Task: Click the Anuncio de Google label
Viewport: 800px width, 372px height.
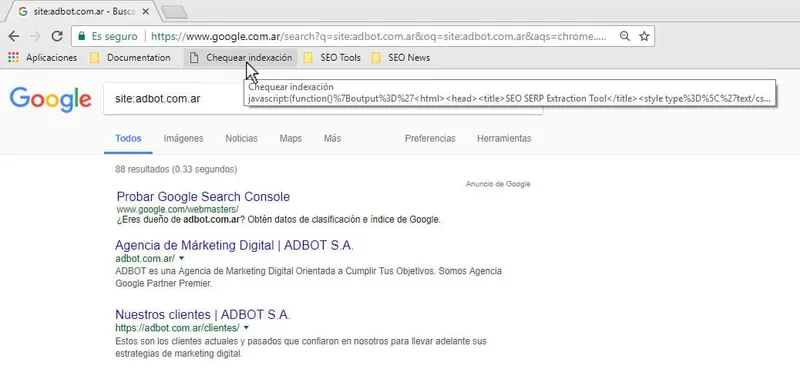Action: 498,184
